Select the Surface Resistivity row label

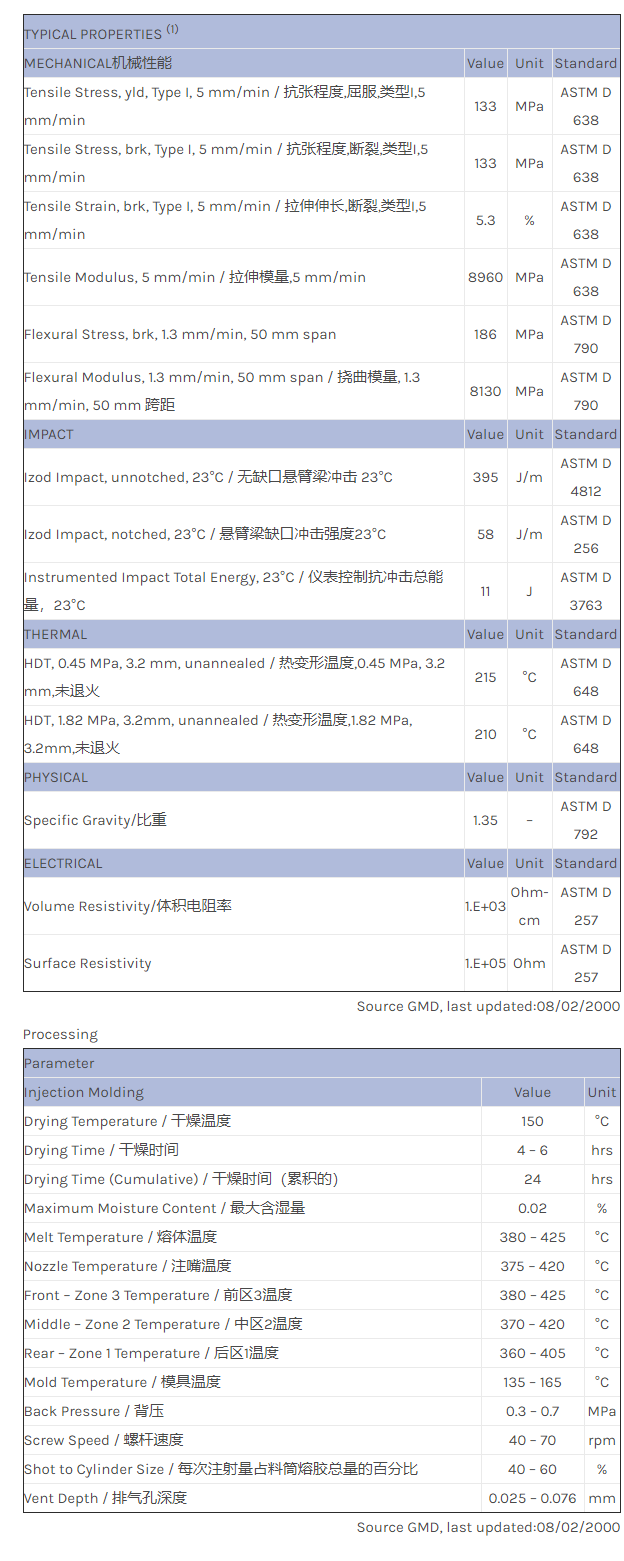(x=88, y=963)
